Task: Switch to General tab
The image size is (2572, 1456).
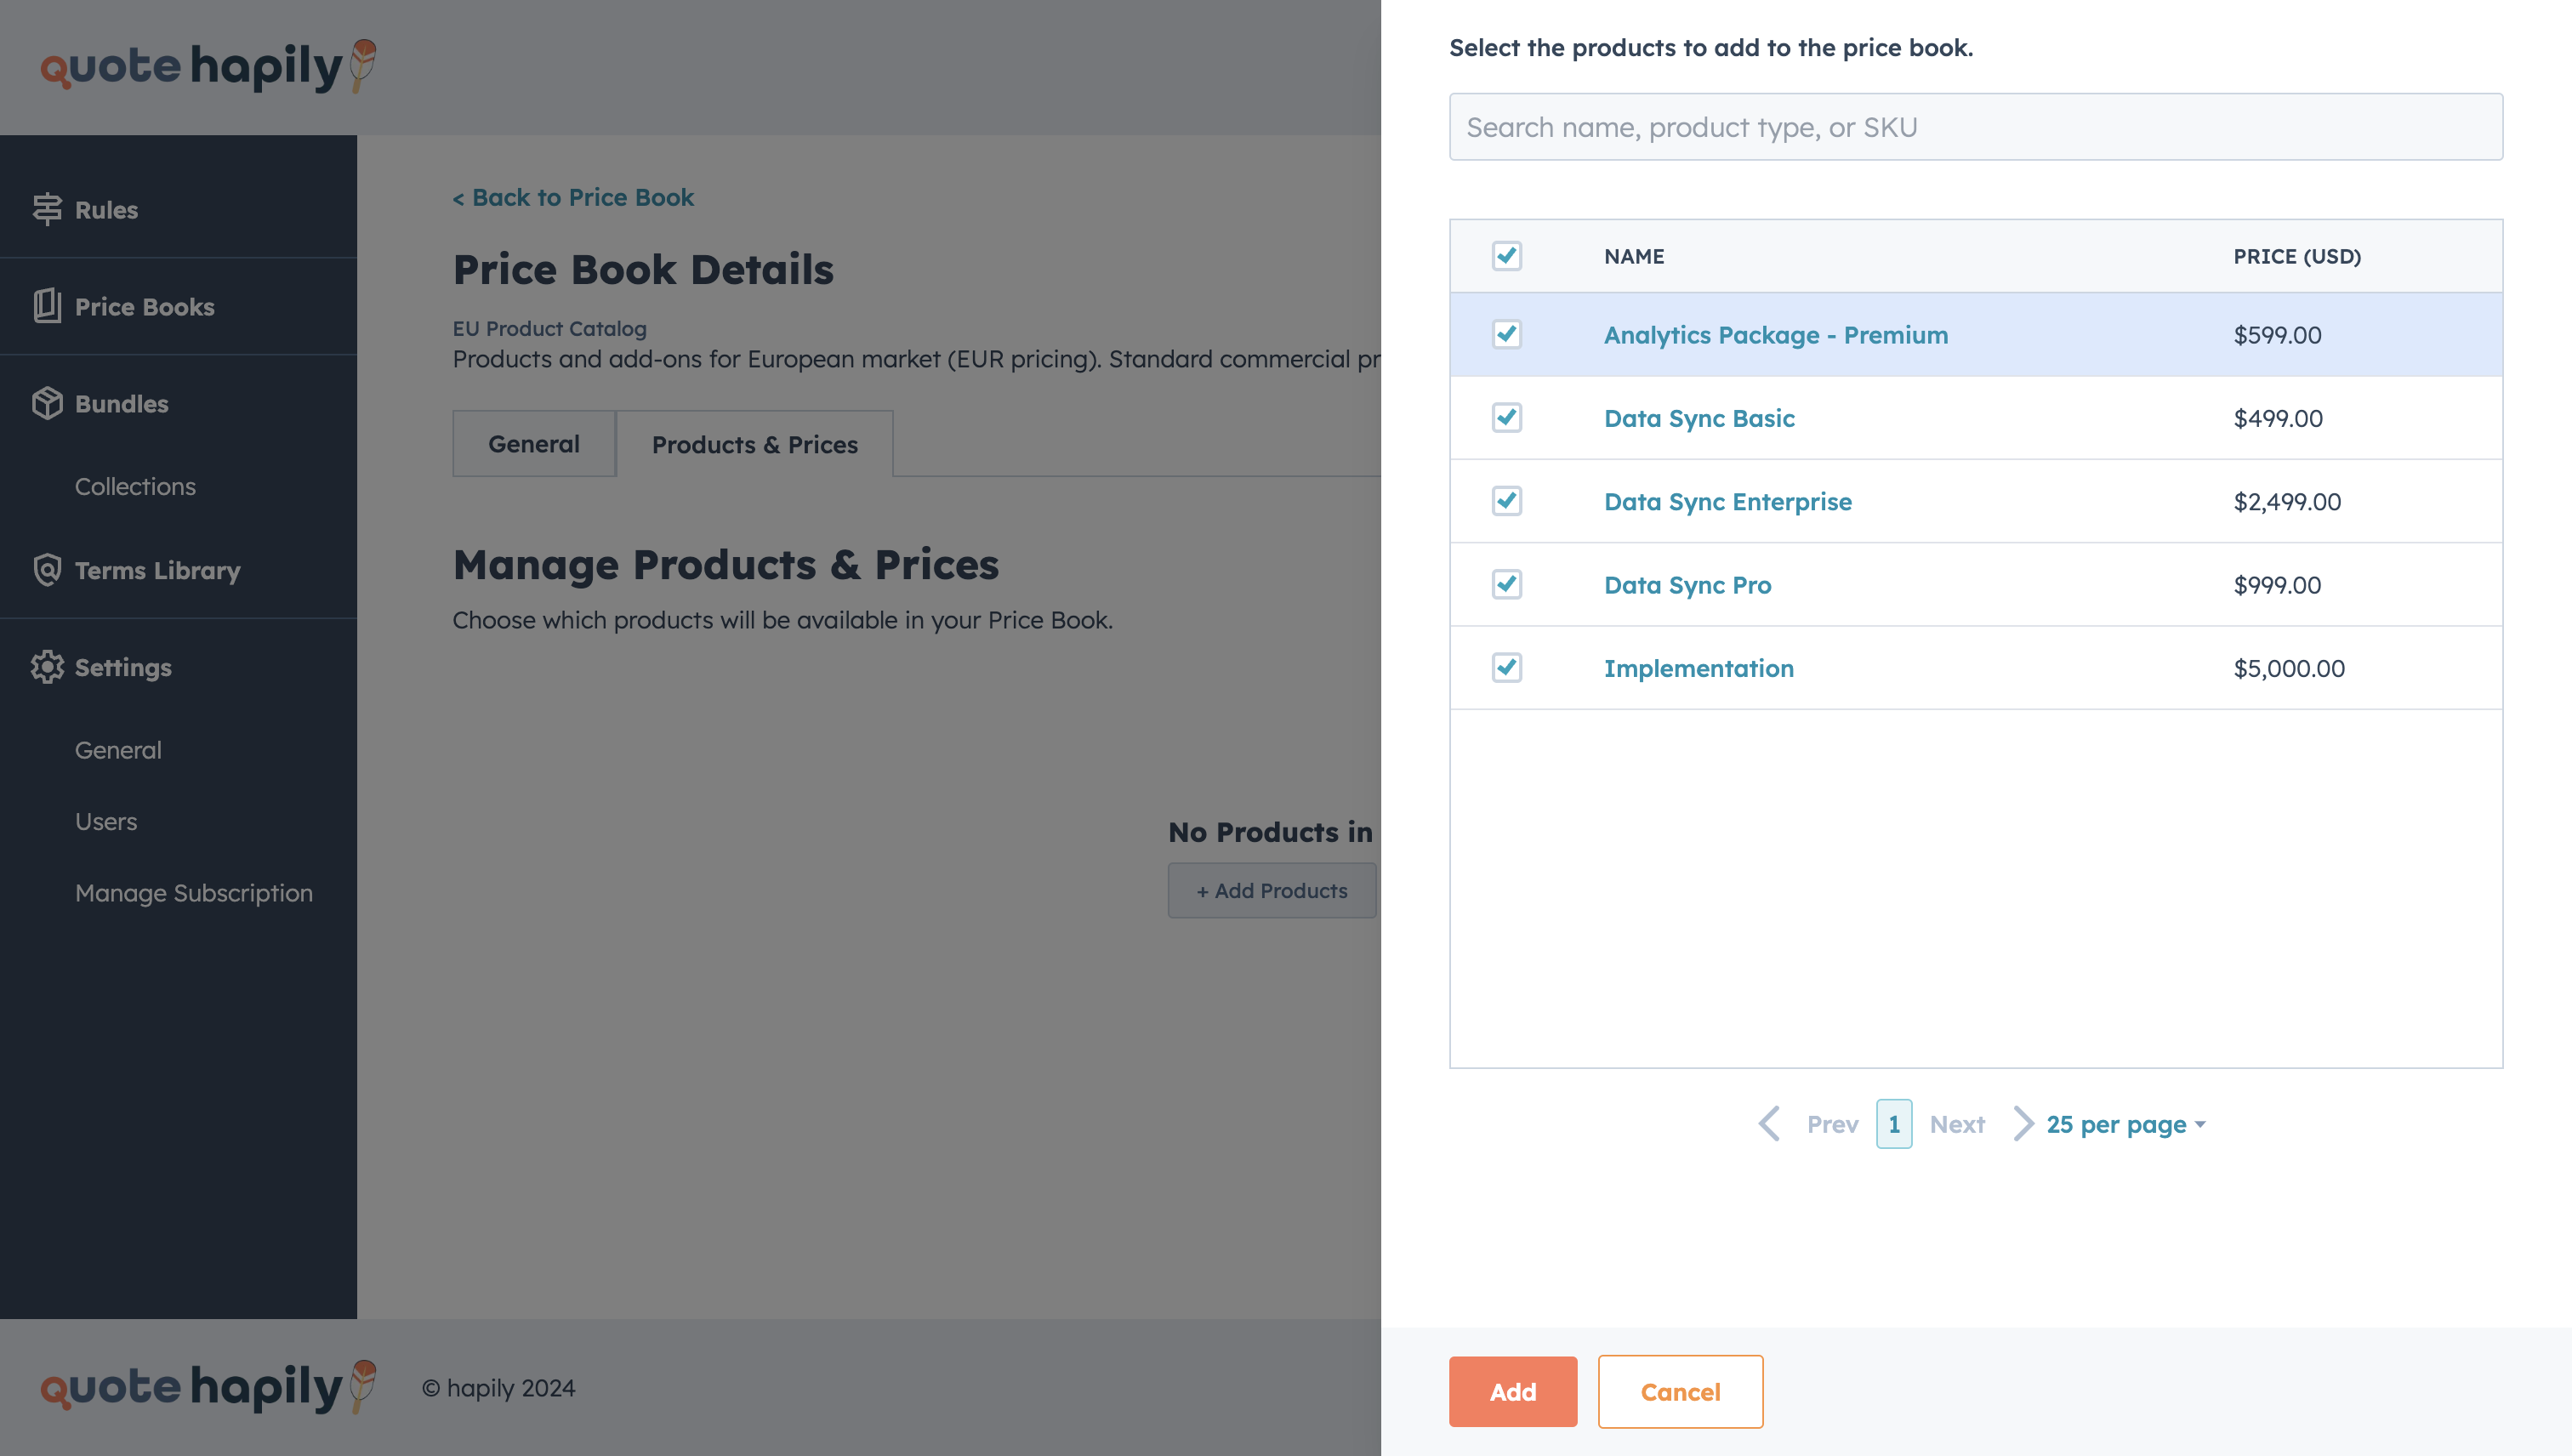Action: [533, 443]
